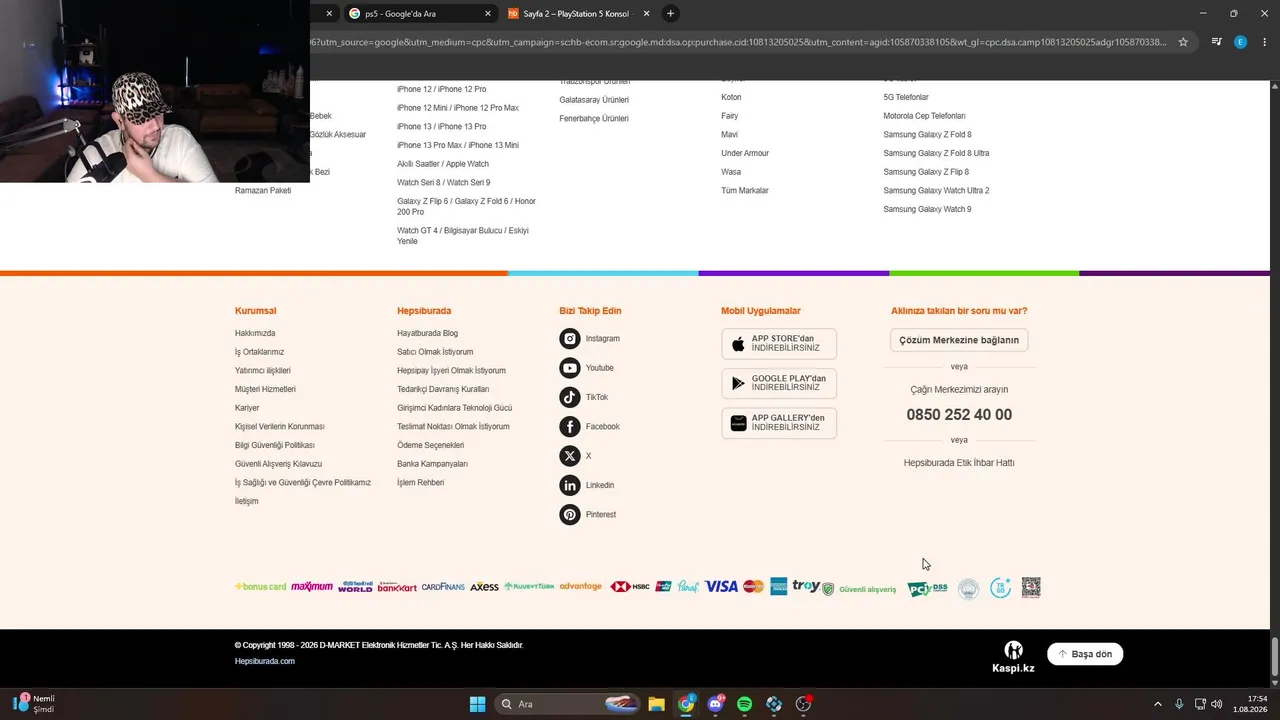Viewport: 1280px width, 720px height.
Task: Open the Banka Kampanyaları link
Action: (x=432, y=464)
